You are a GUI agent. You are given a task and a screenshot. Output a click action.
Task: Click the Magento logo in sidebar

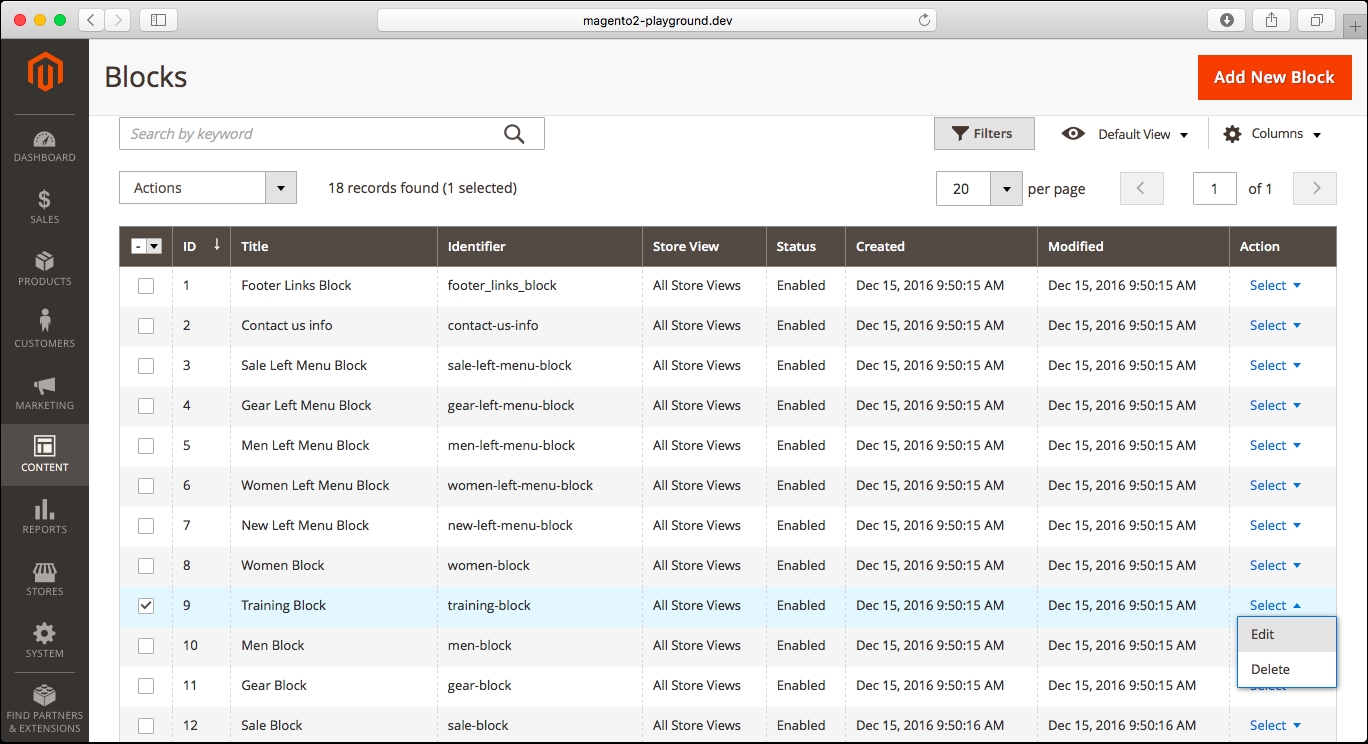click(45, 72)
